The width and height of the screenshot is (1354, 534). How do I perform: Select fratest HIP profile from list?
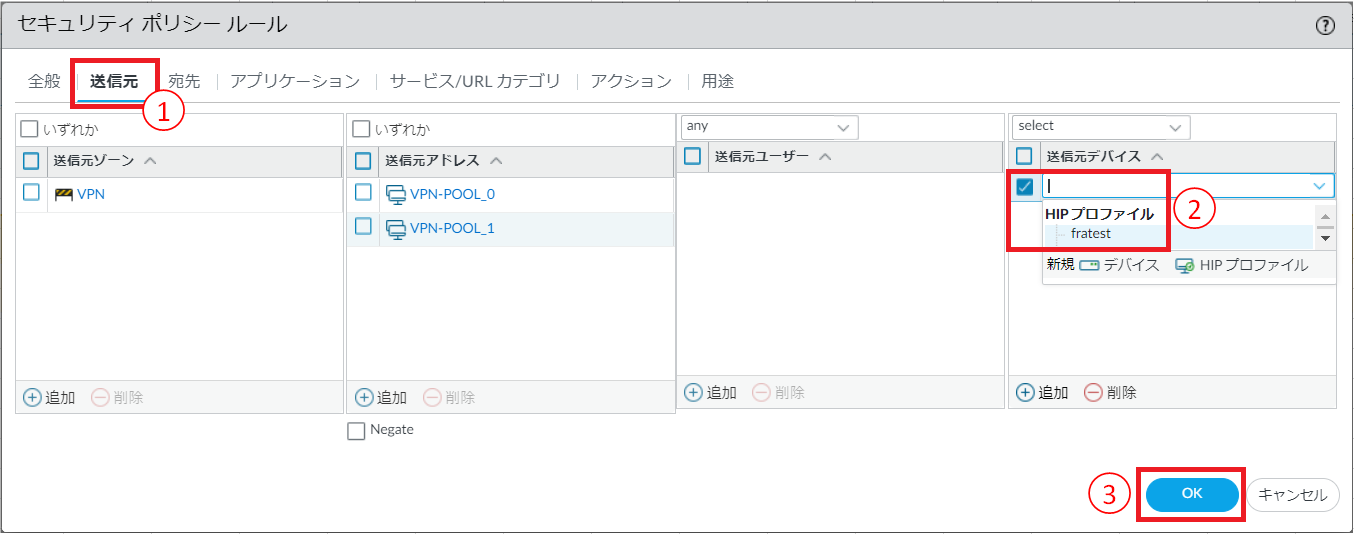(1090, 234)
